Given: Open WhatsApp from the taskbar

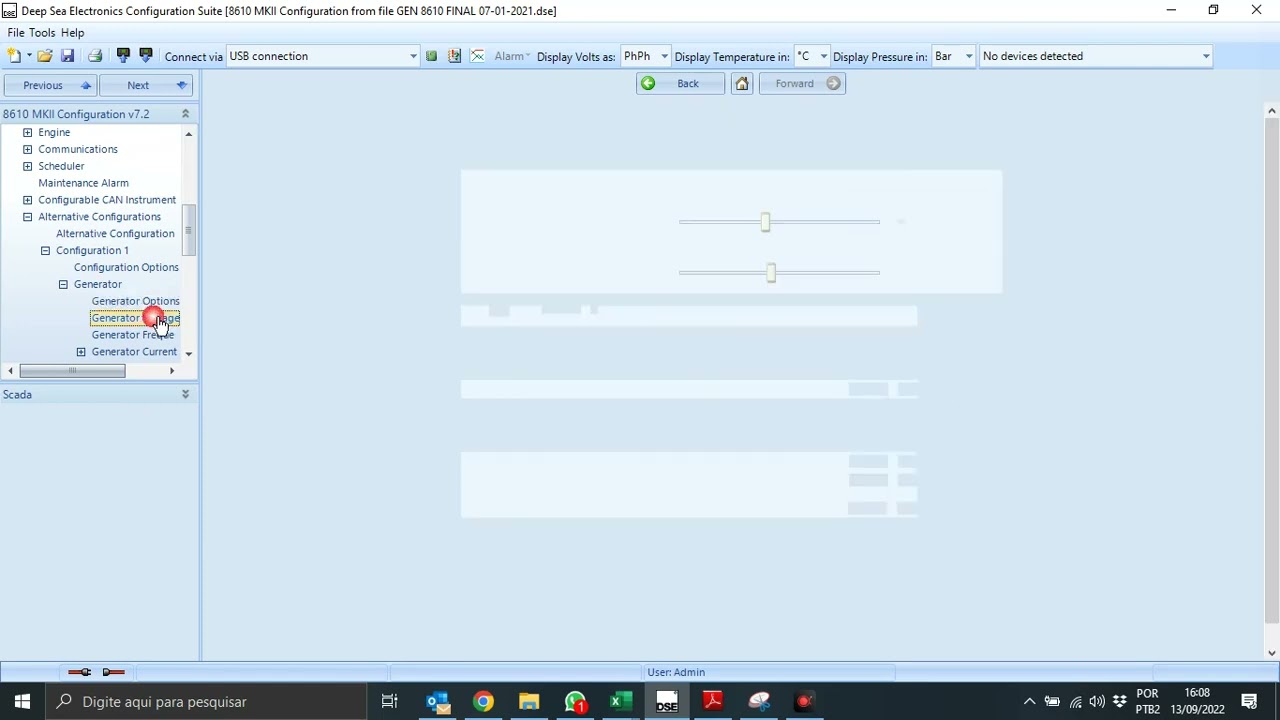Looking at the screenshot, I should 575,702.
